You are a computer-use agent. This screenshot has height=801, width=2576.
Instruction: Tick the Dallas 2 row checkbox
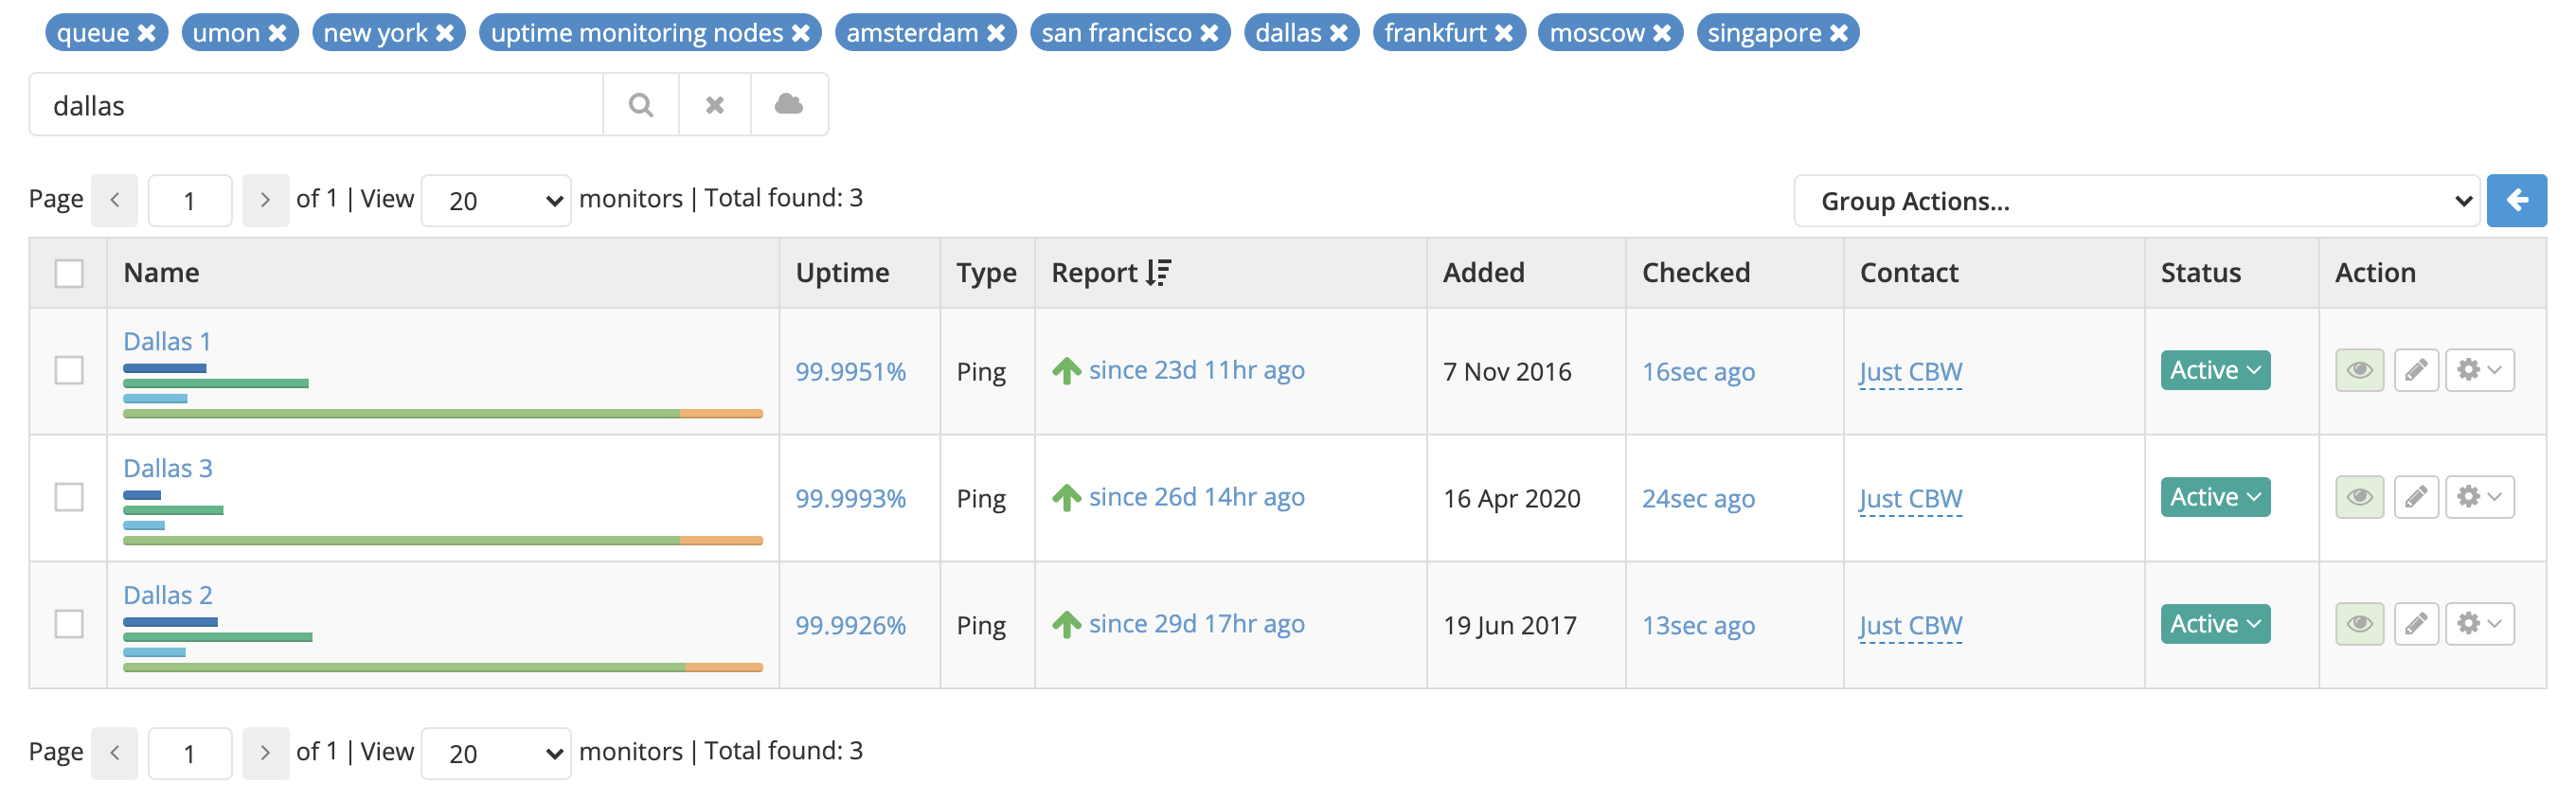[x=69, y=624]
